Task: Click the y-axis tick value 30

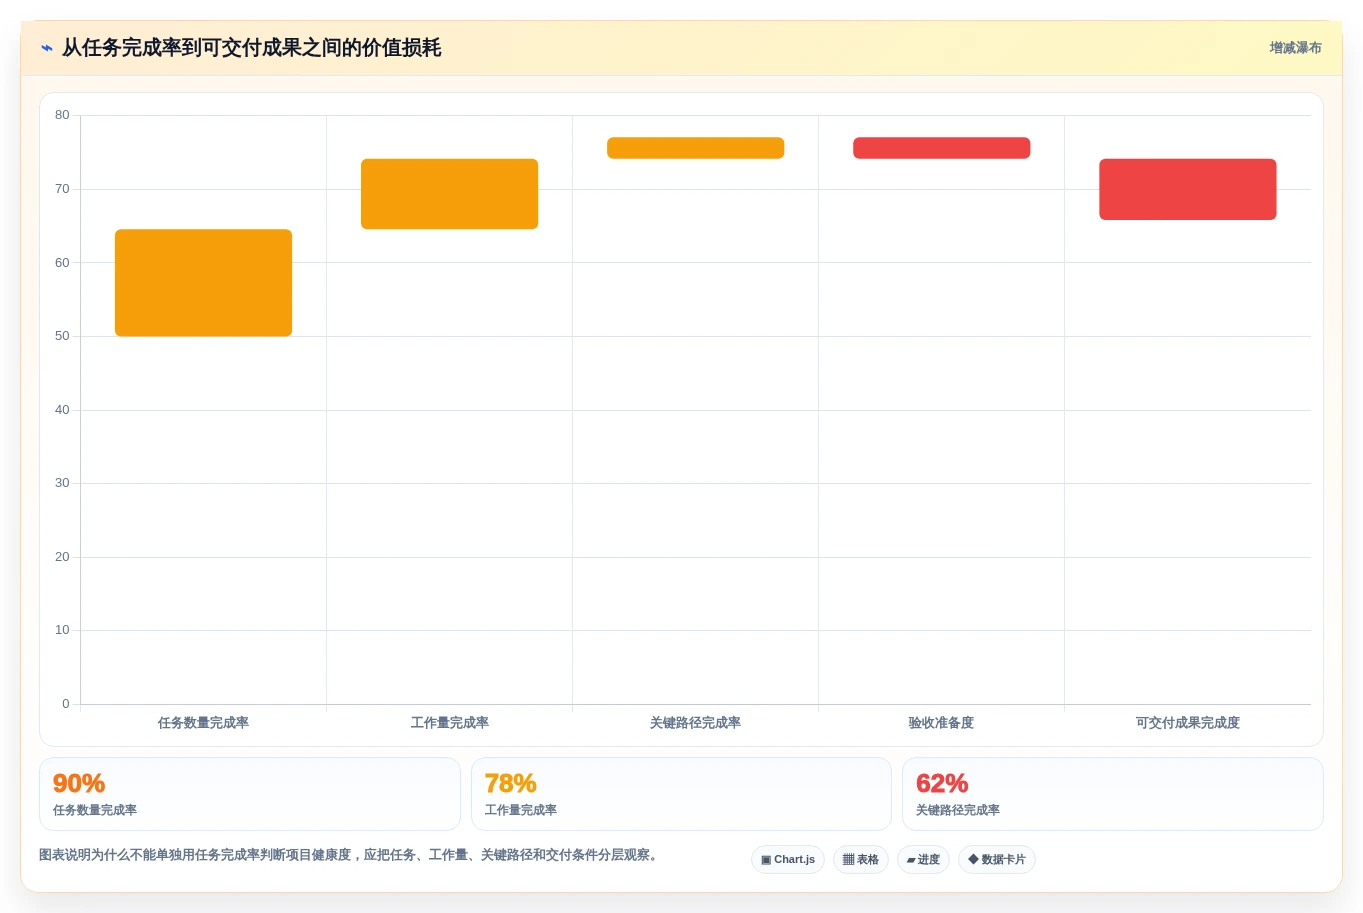Action: [62, 483]
